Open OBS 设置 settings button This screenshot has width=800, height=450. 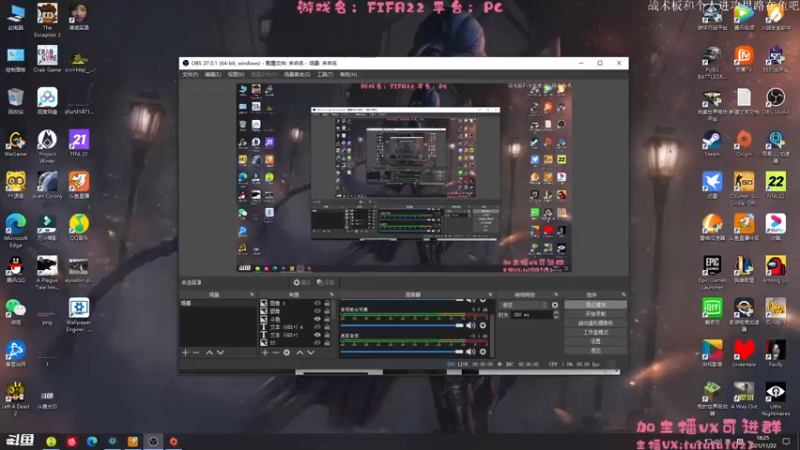click(595, 341)
